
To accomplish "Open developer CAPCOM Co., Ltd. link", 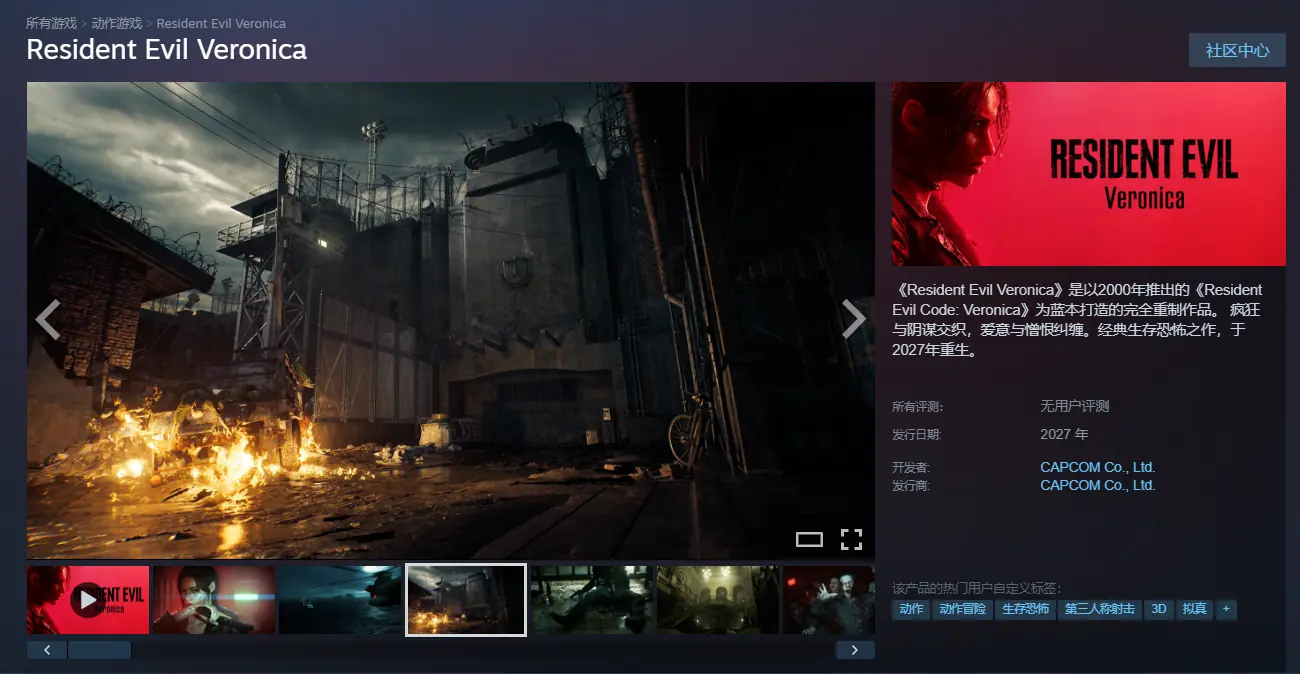I will (1097, 467).
